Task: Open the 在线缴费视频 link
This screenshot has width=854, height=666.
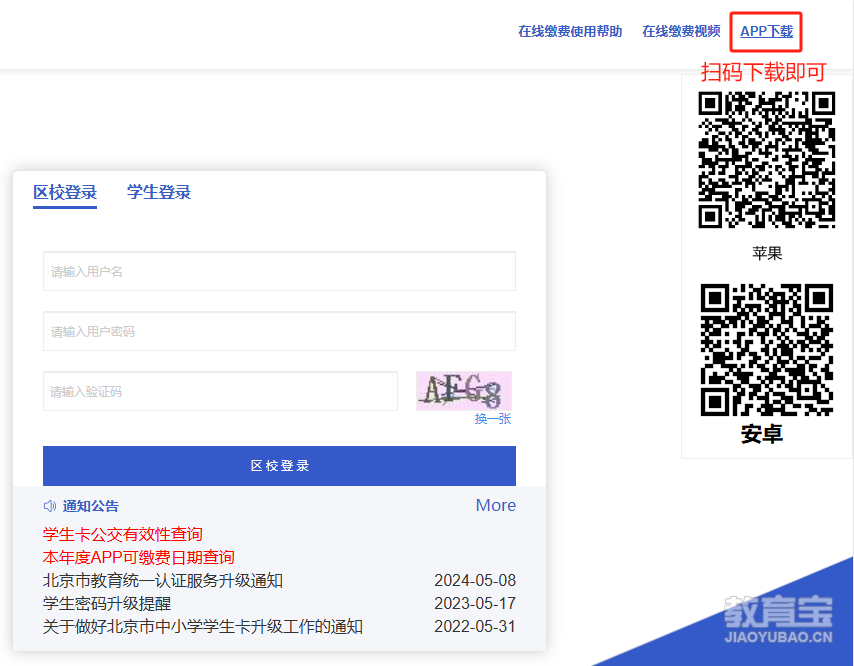Action: point(681,32)
